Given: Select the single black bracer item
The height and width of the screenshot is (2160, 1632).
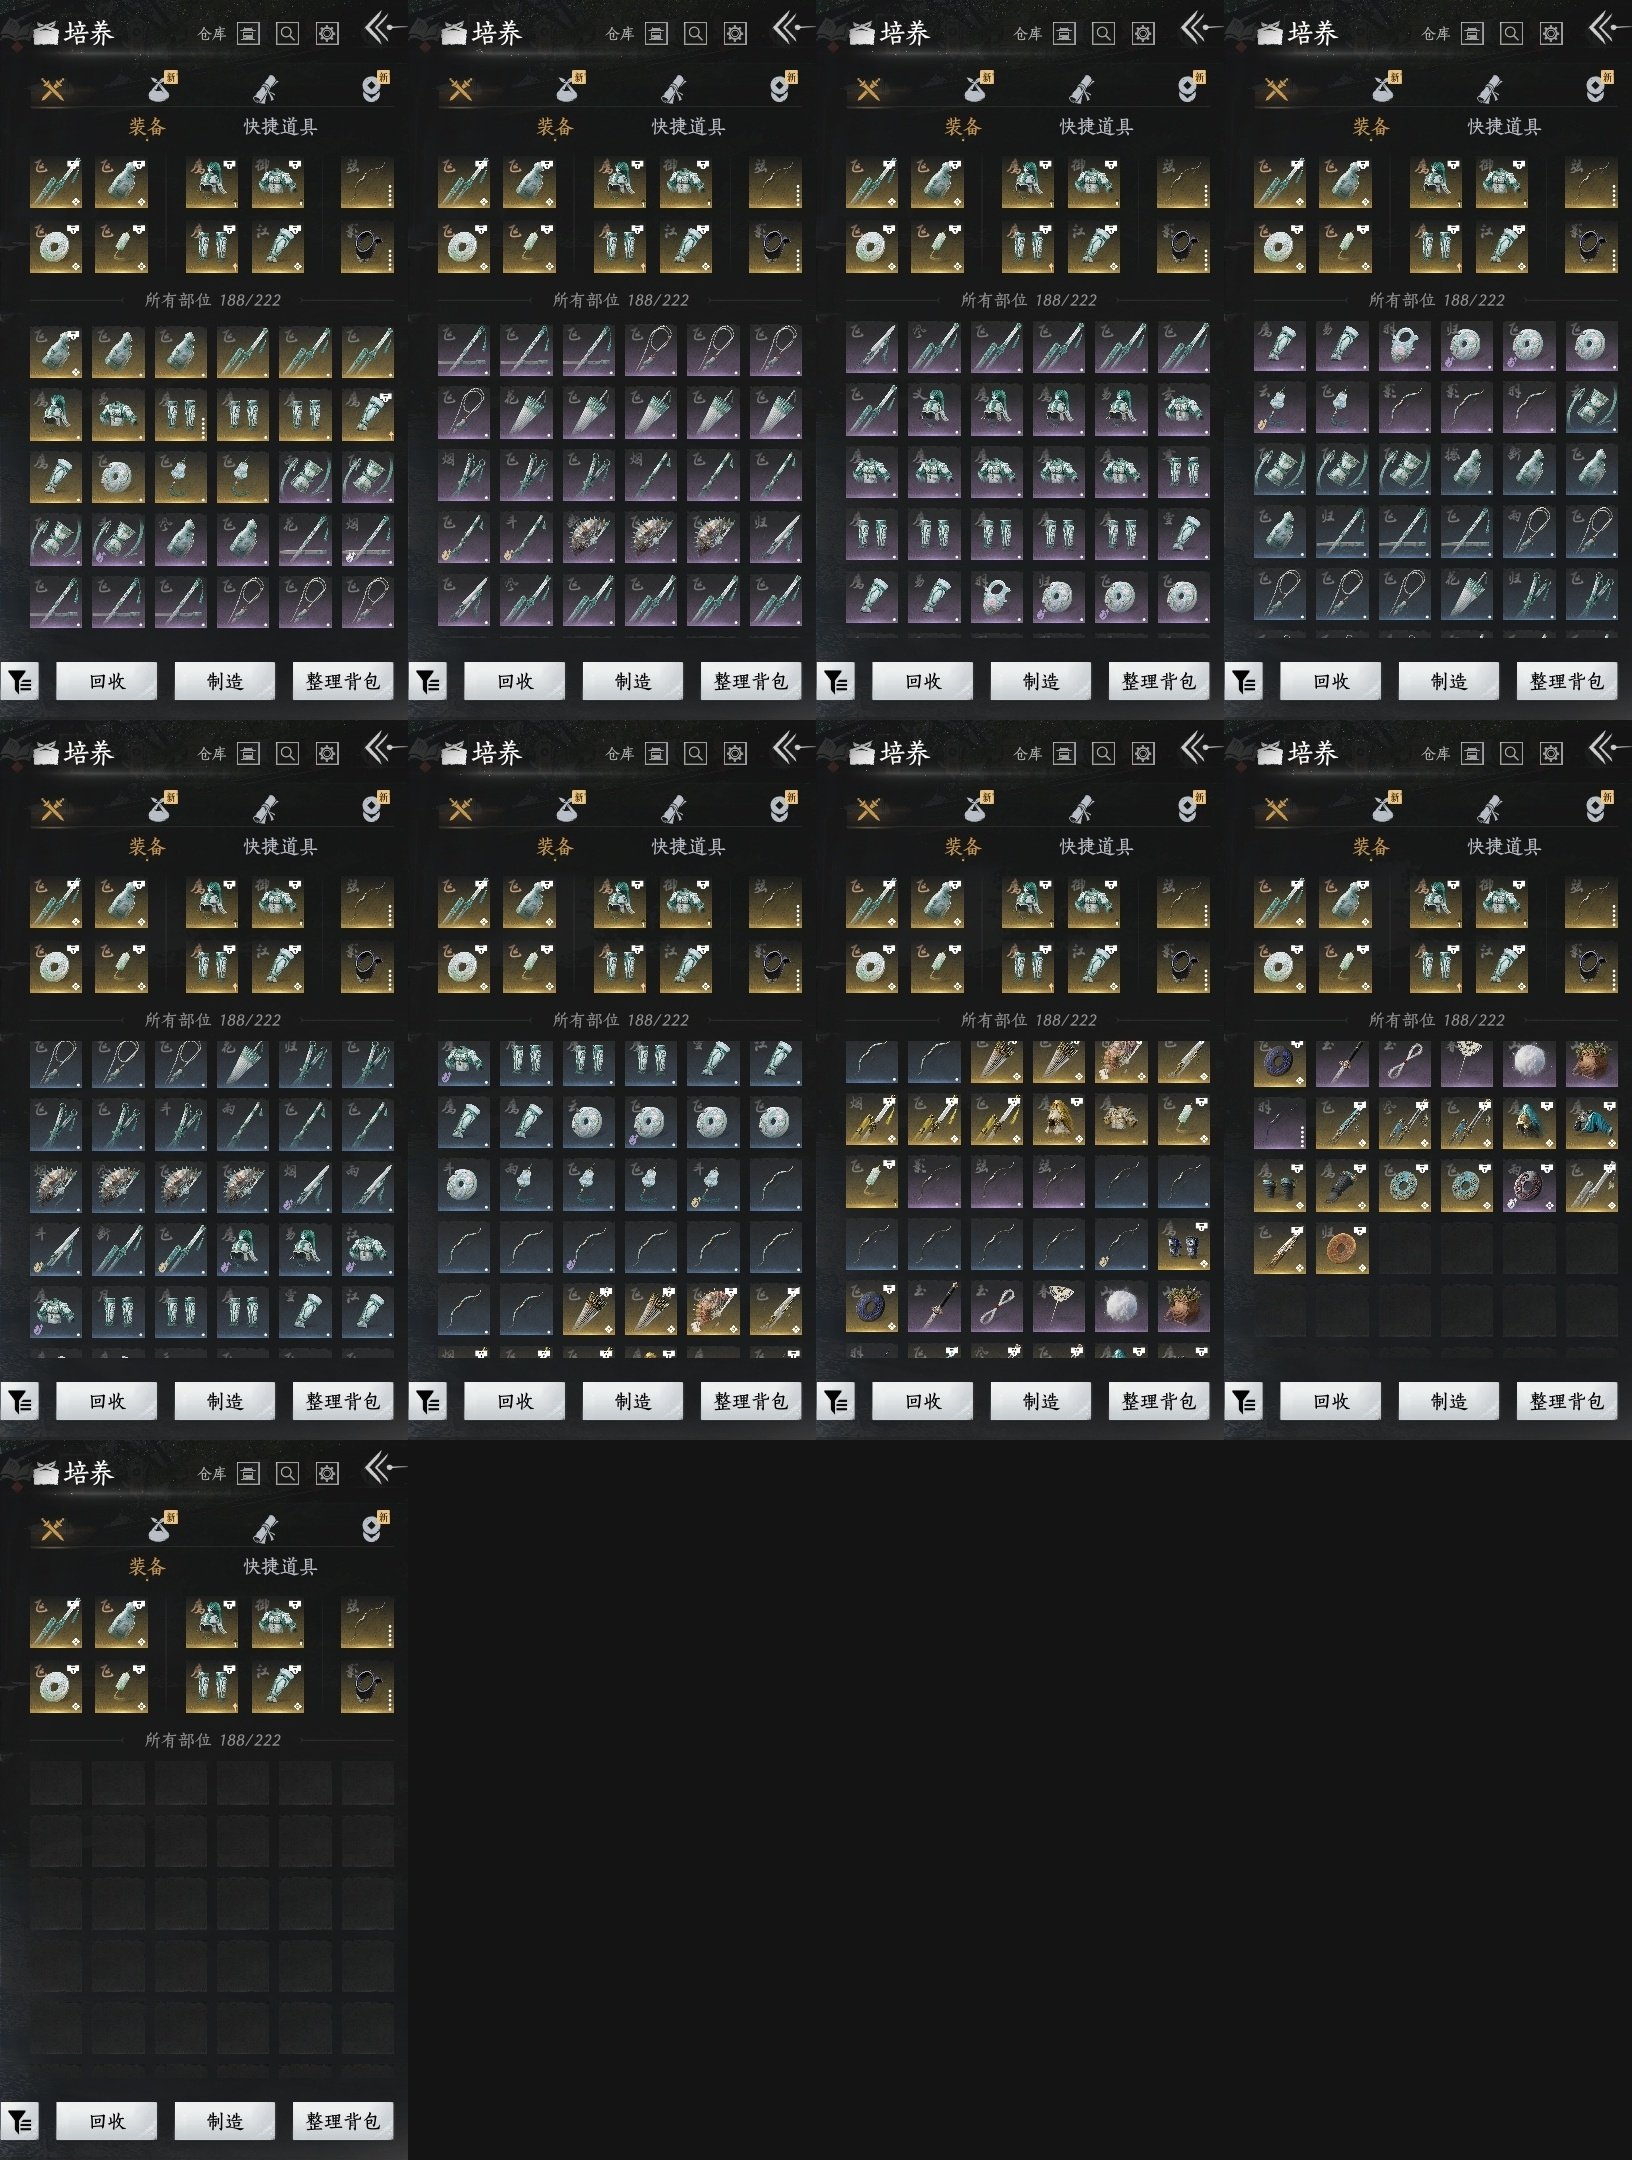Looking at the screenshot, I should [1342, 1186].
